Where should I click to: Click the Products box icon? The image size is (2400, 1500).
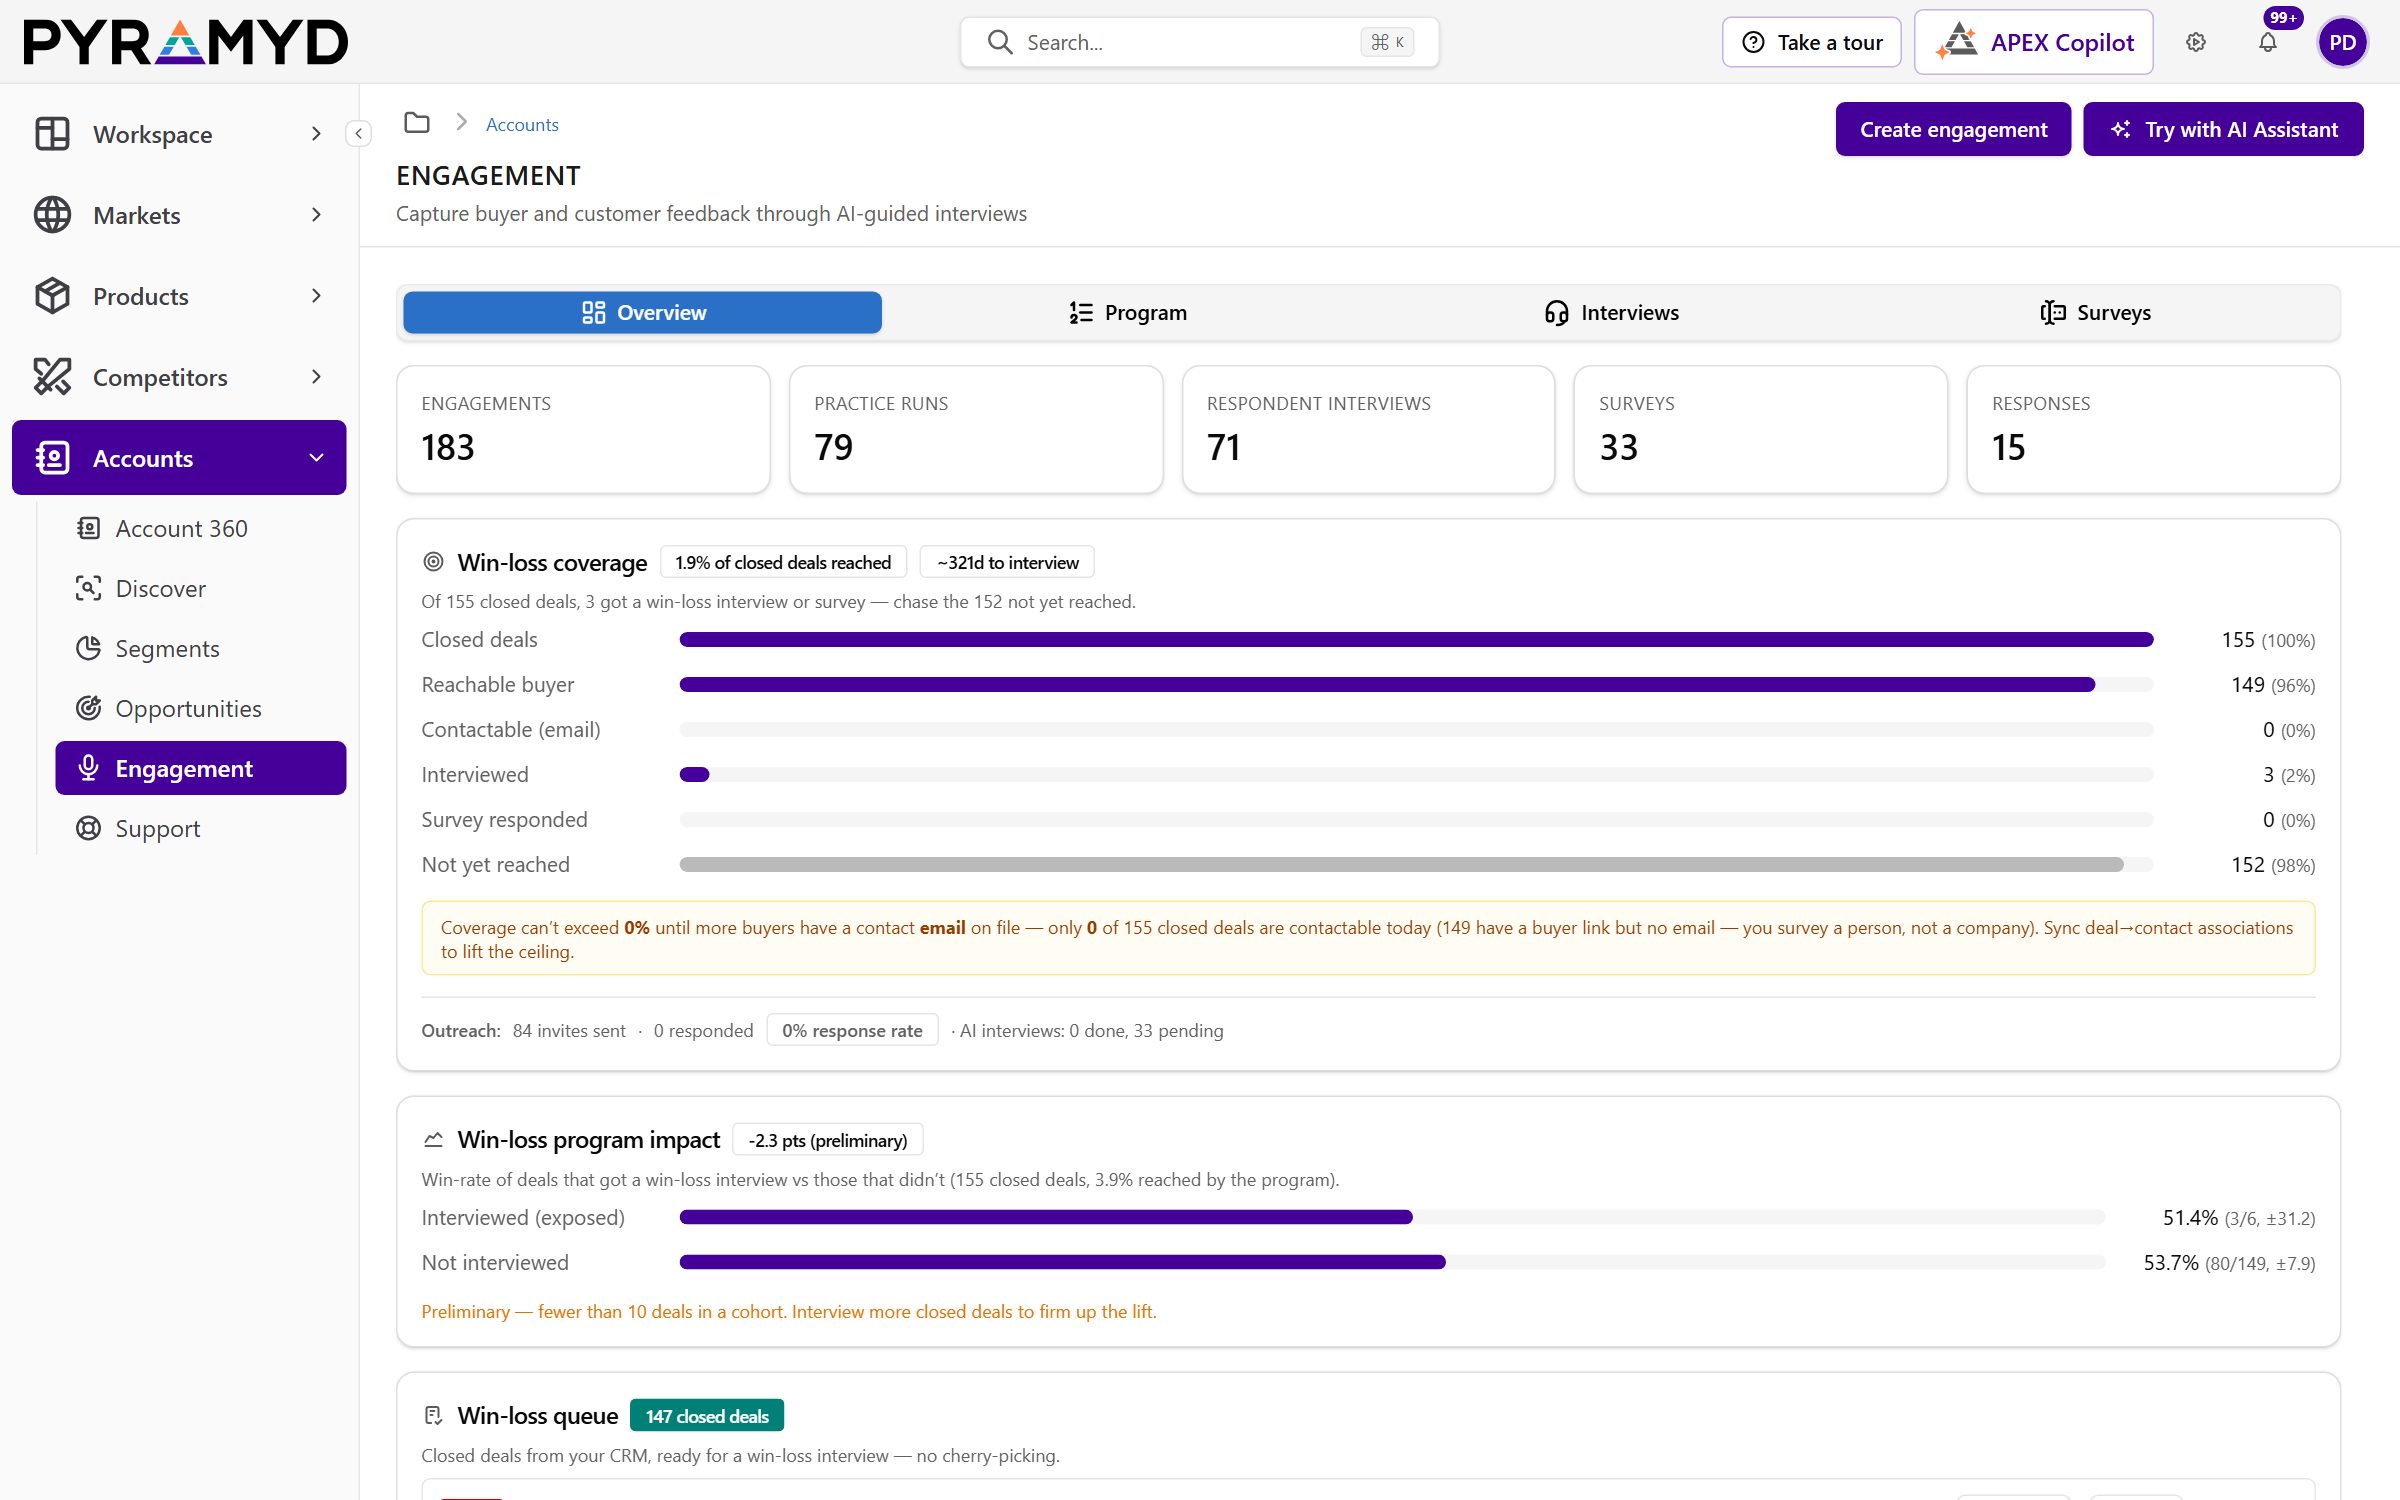[x=52, y=296]
